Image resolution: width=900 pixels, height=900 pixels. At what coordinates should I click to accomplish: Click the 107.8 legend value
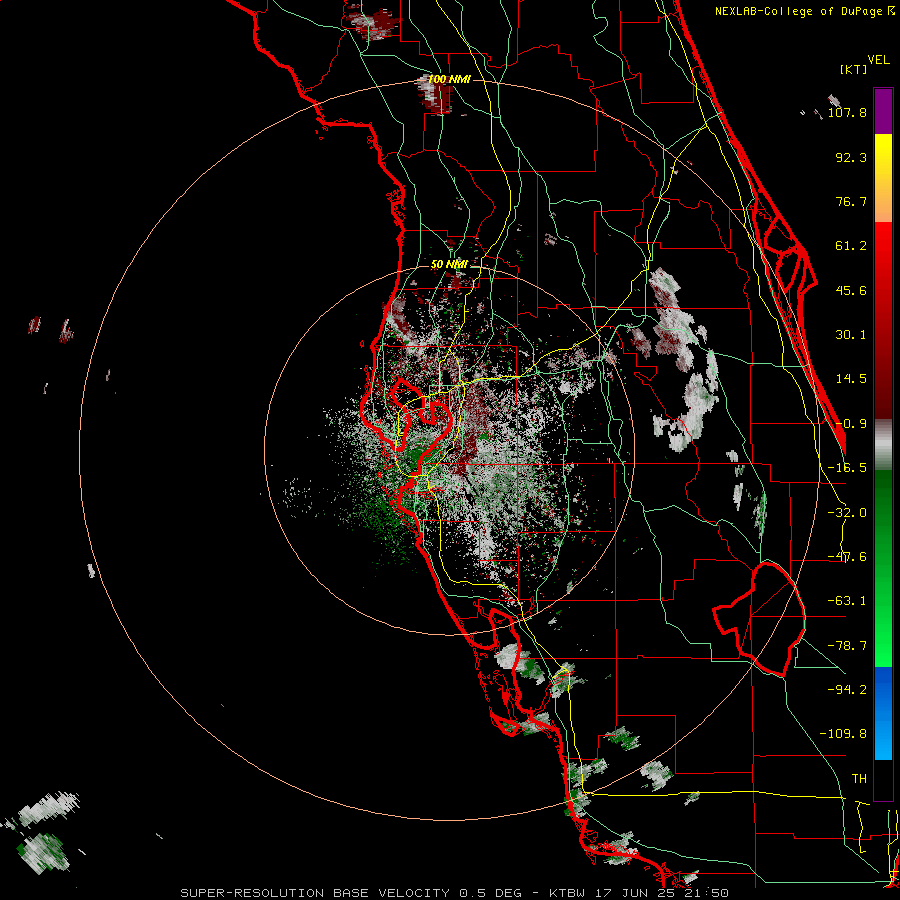pos(847,112)
